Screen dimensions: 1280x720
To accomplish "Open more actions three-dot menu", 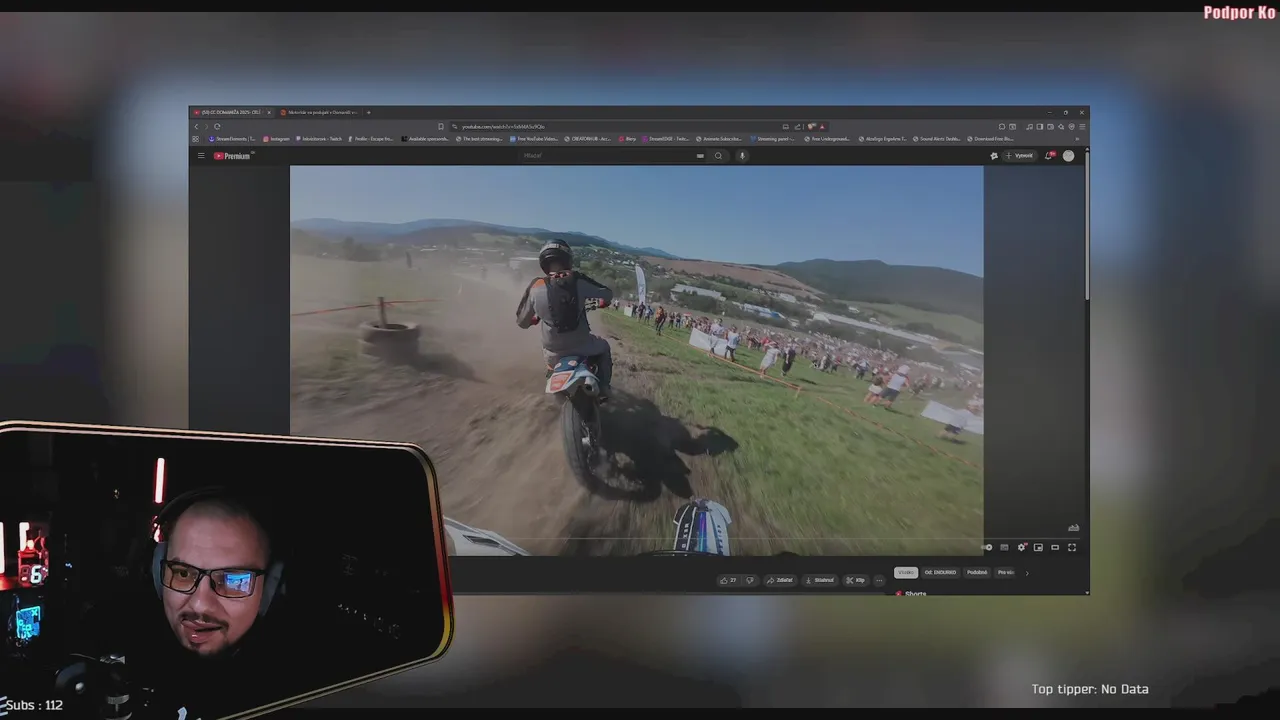I will click(x=879, y=580).
